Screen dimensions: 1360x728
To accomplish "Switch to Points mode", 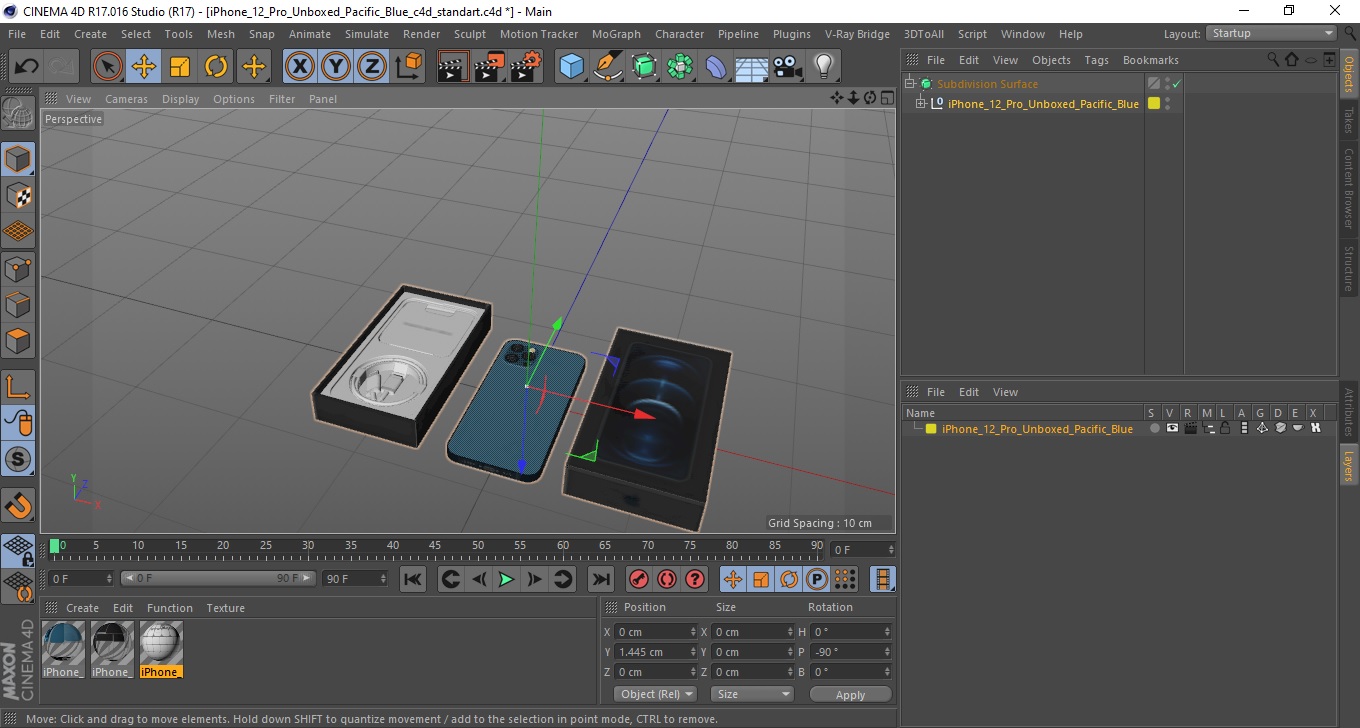I will click(18, 268).
